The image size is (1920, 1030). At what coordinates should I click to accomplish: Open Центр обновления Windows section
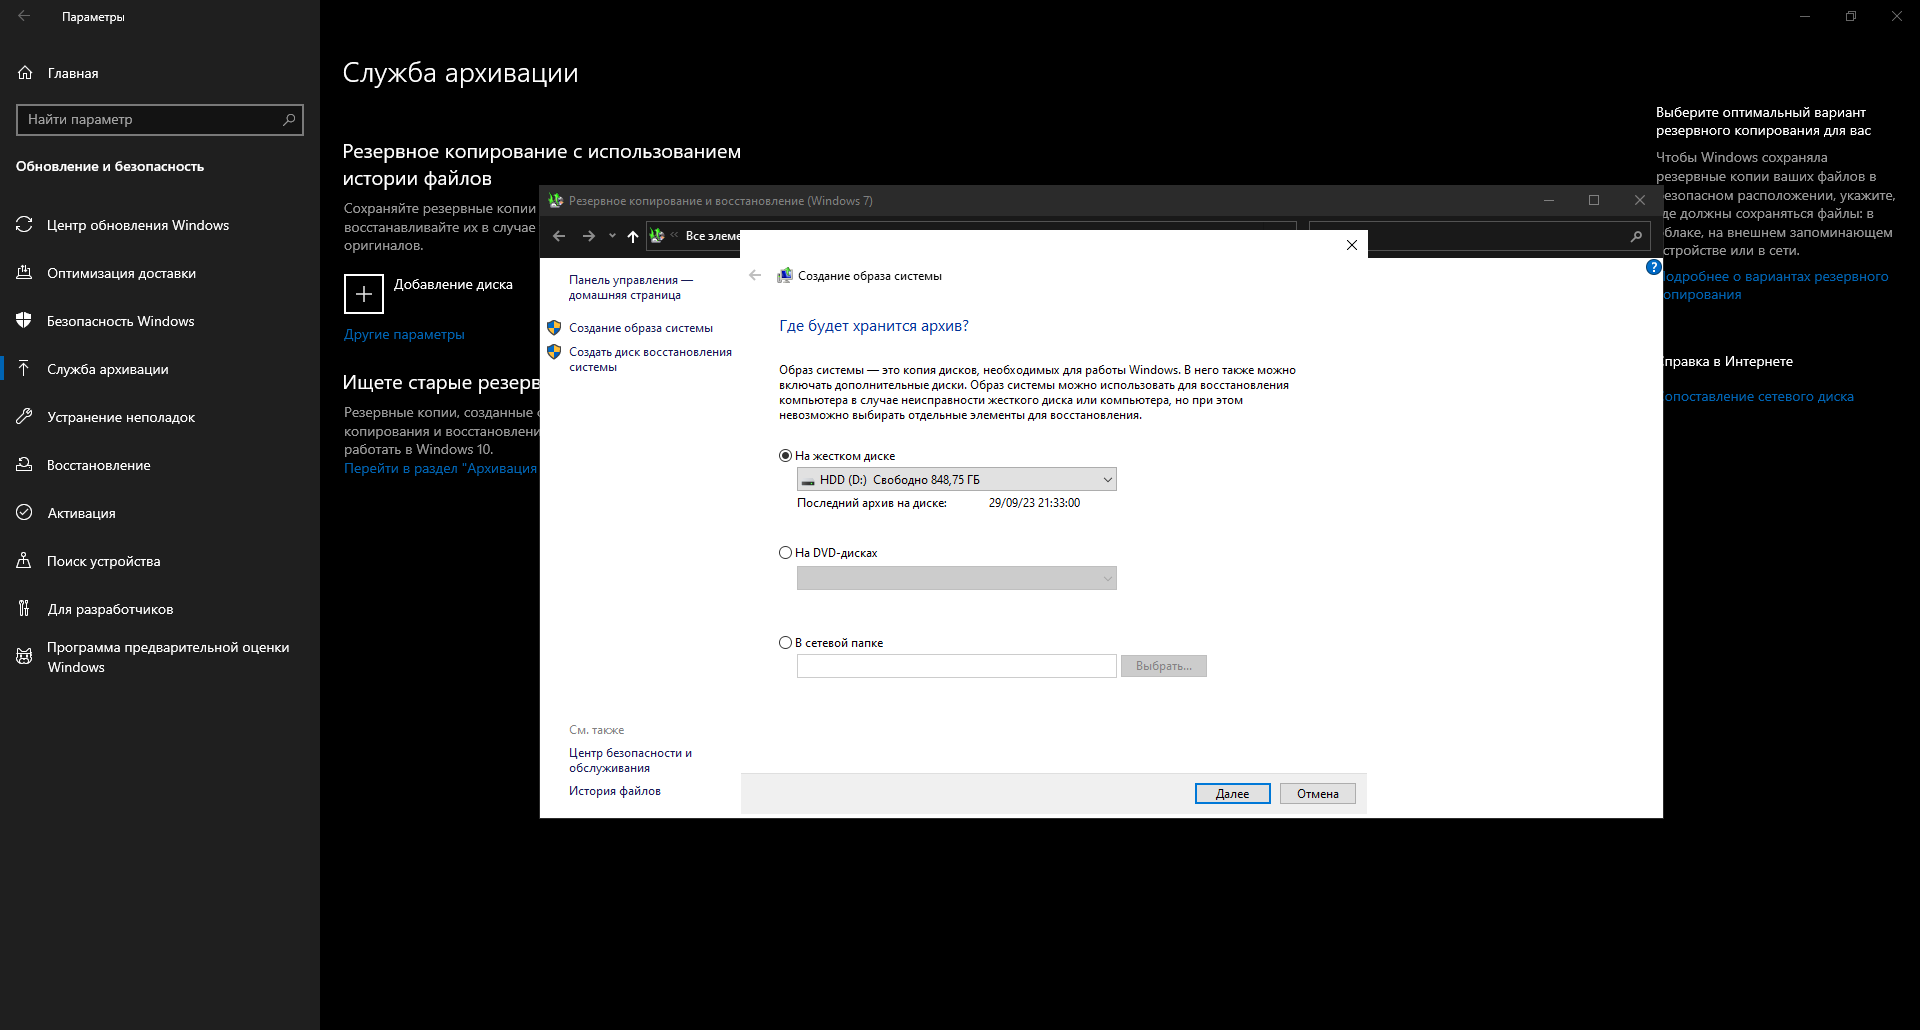138,225
